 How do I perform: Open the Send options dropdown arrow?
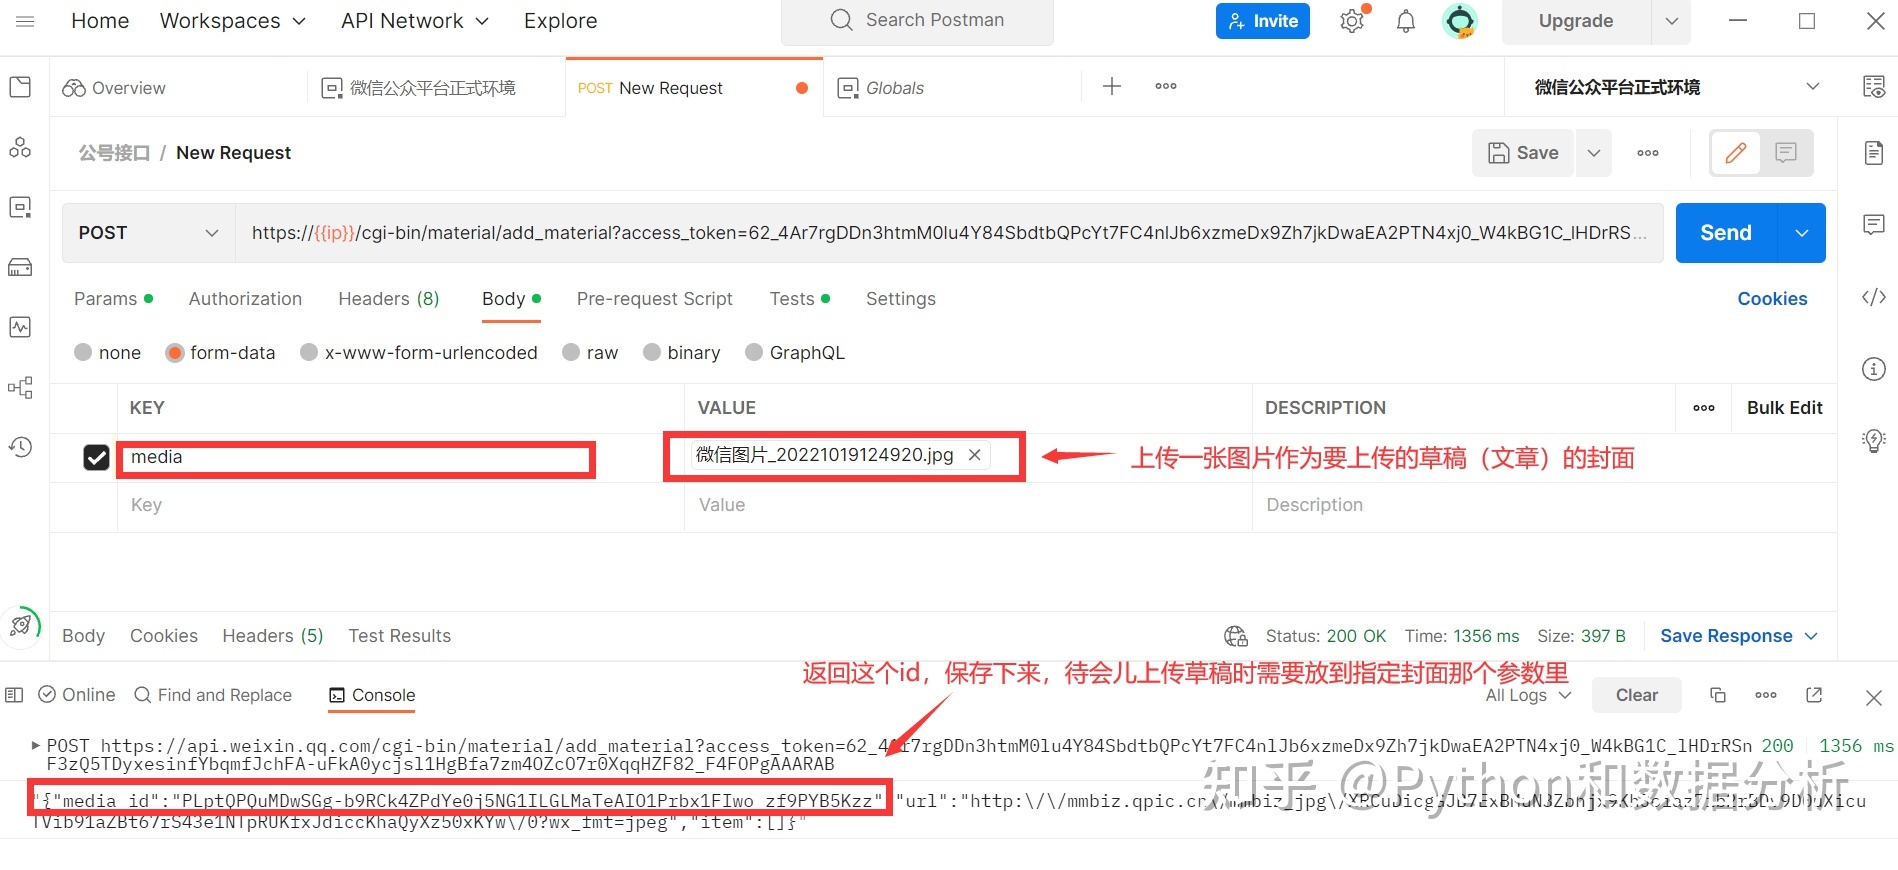[1802, 233]
